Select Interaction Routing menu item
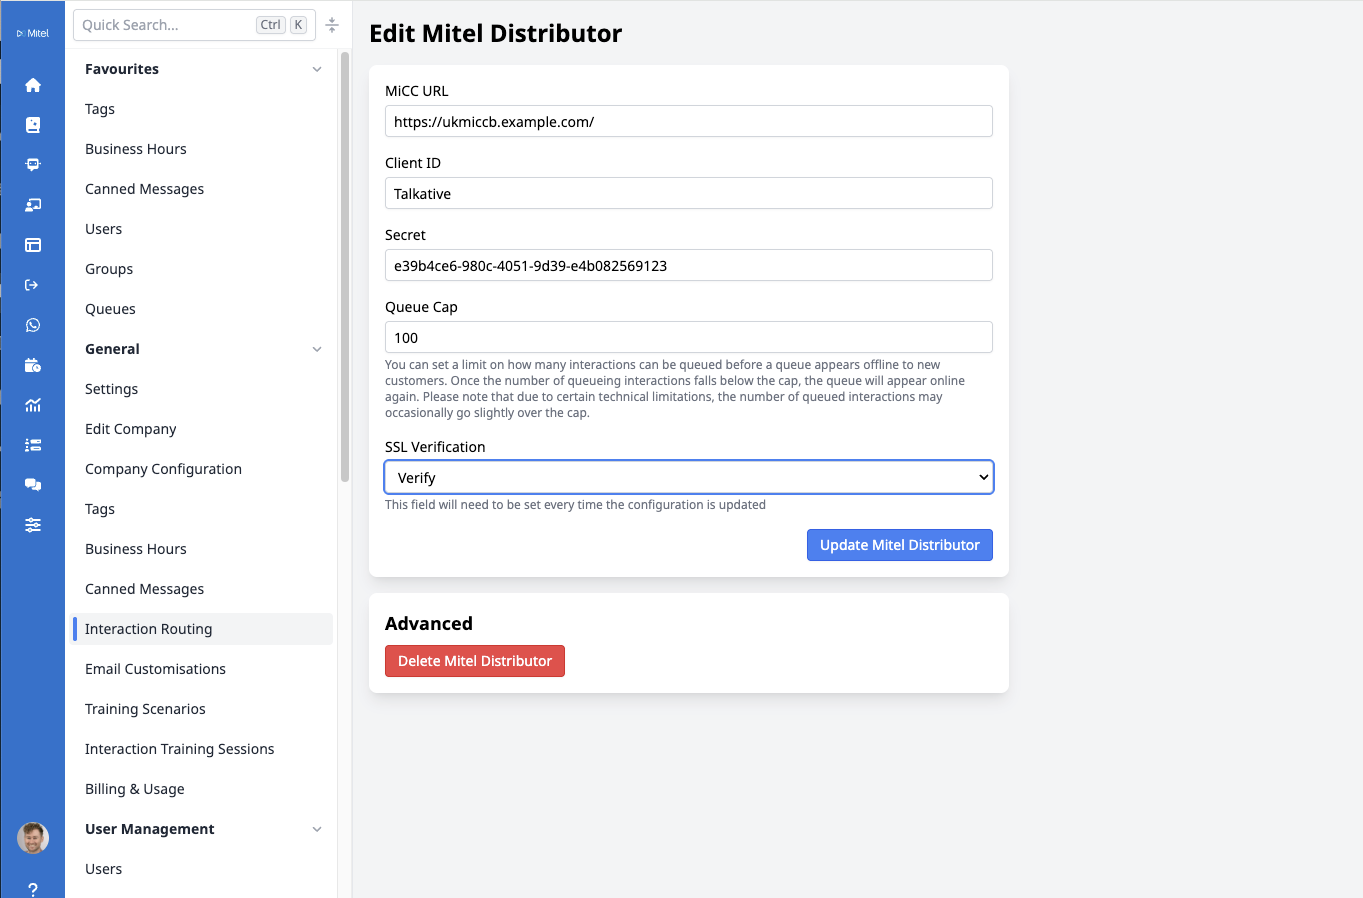1363x898 pixels. (x=202, y=629)
